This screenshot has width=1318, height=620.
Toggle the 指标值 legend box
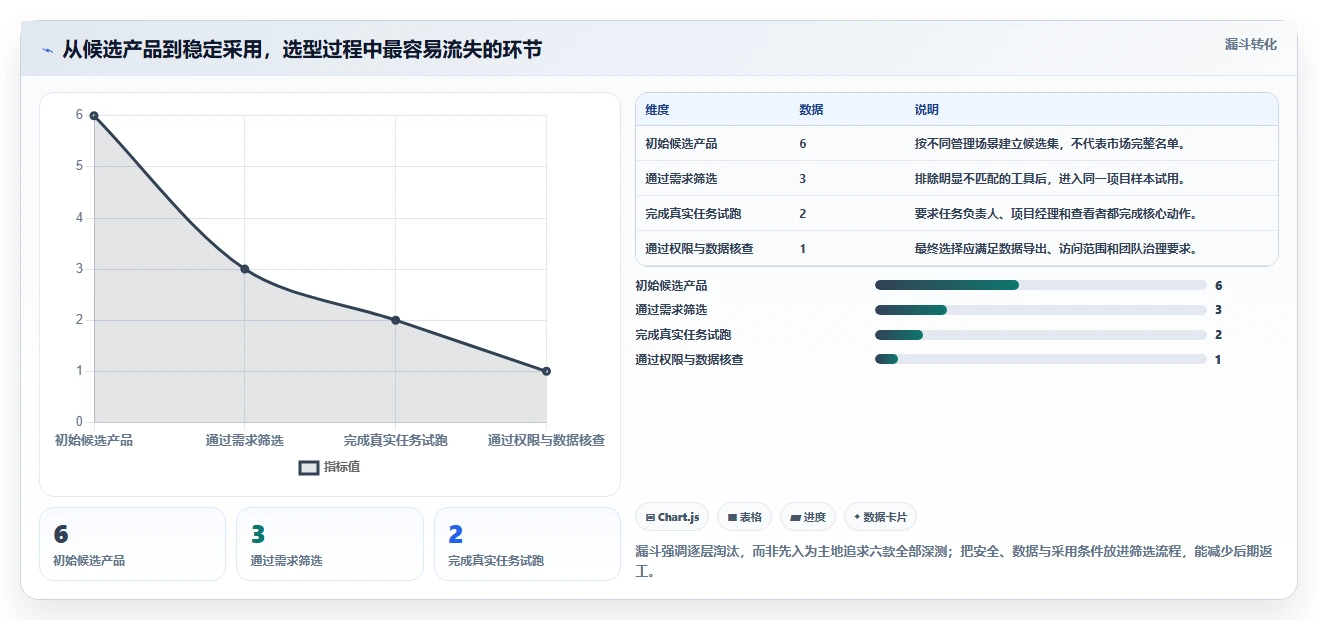click(x=309, y=467)
